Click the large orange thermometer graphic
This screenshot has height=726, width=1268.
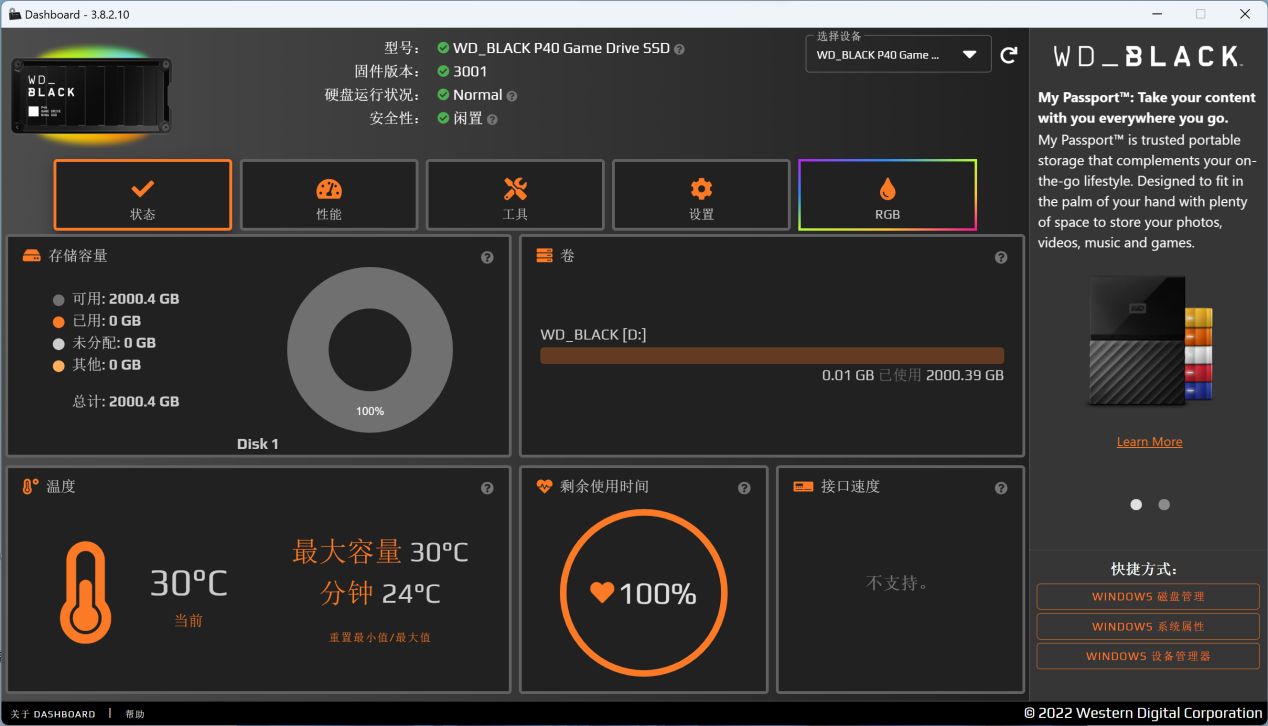[84, 592]
